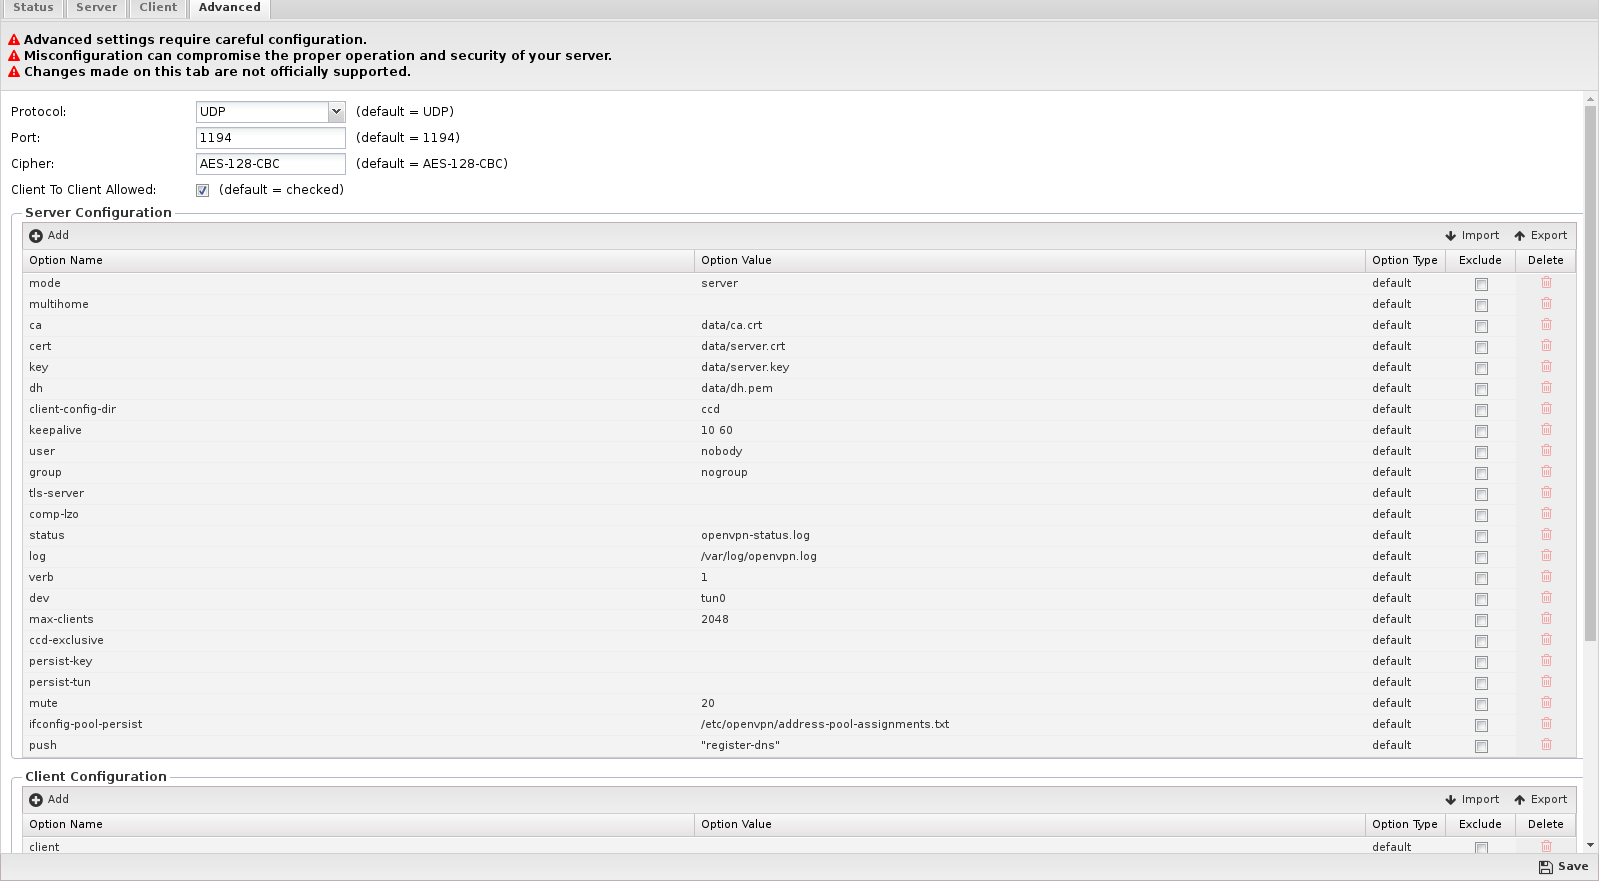This screenshot has width=1599, height=881.
Task: Click Add icon in Client Configuration
Action: click(36, 800)
